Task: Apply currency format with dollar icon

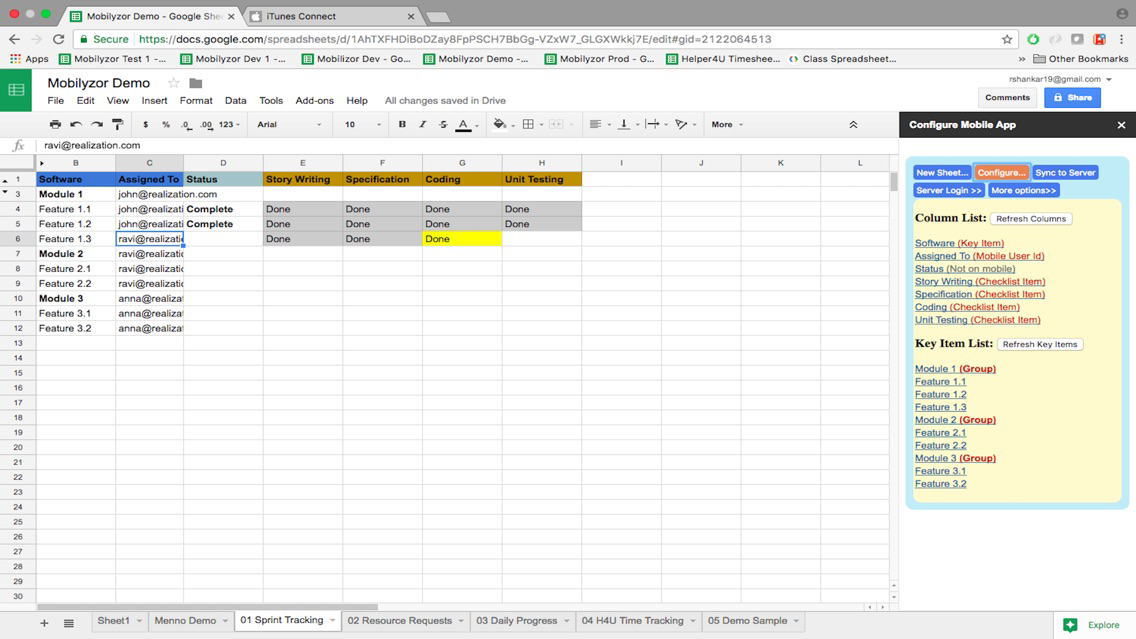Action: [146, 125]
